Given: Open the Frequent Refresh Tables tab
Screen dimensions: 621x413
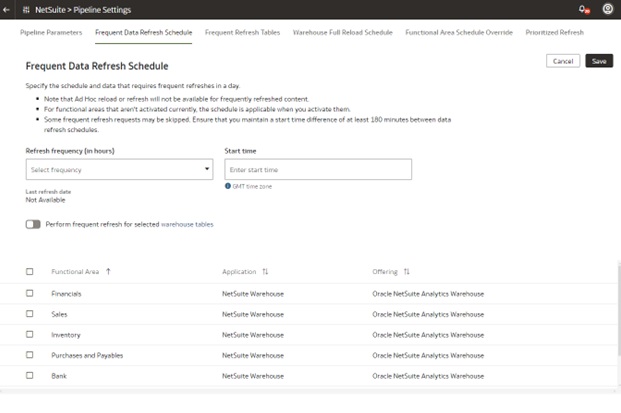Looking at the screenshot, I should [242, 32].
